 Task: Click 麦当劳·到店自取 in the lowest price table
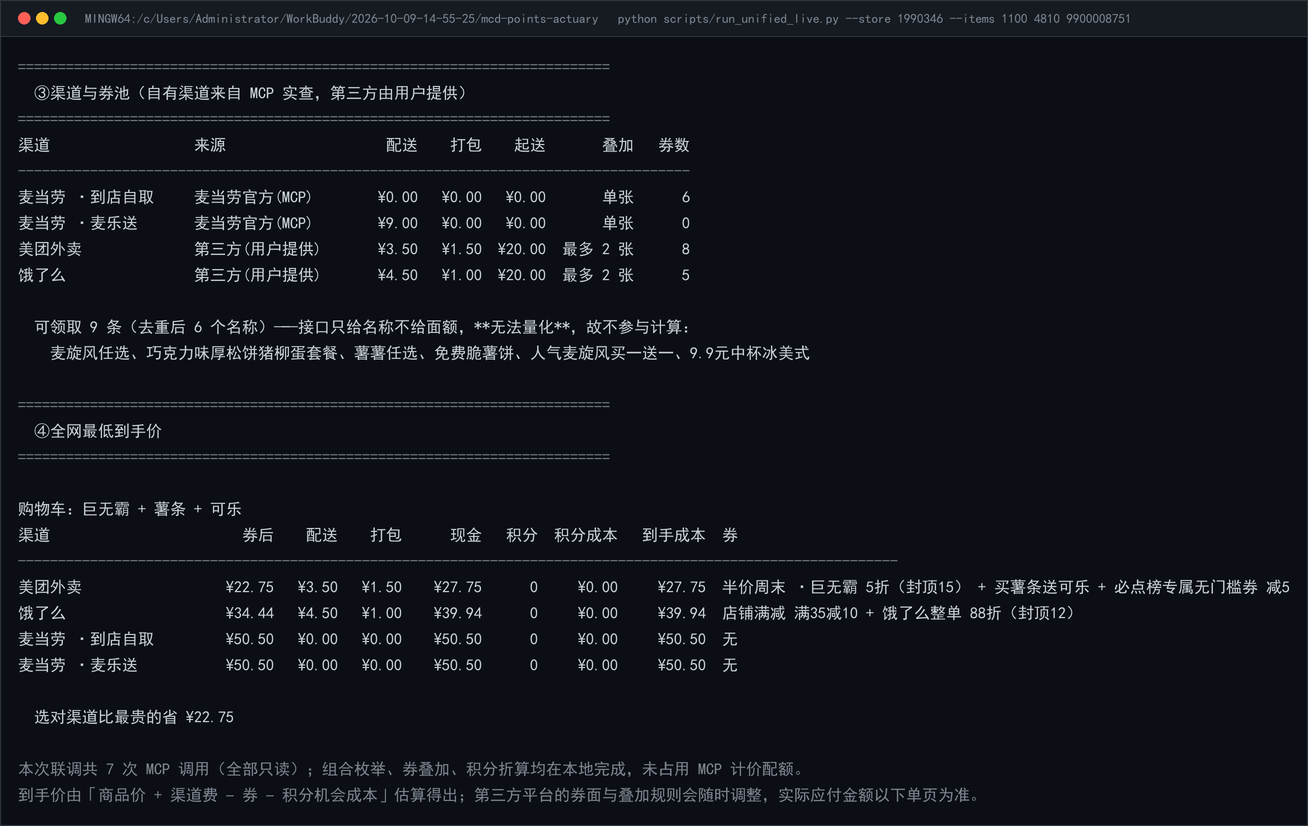pyautogui.click(x=86, y=639)
